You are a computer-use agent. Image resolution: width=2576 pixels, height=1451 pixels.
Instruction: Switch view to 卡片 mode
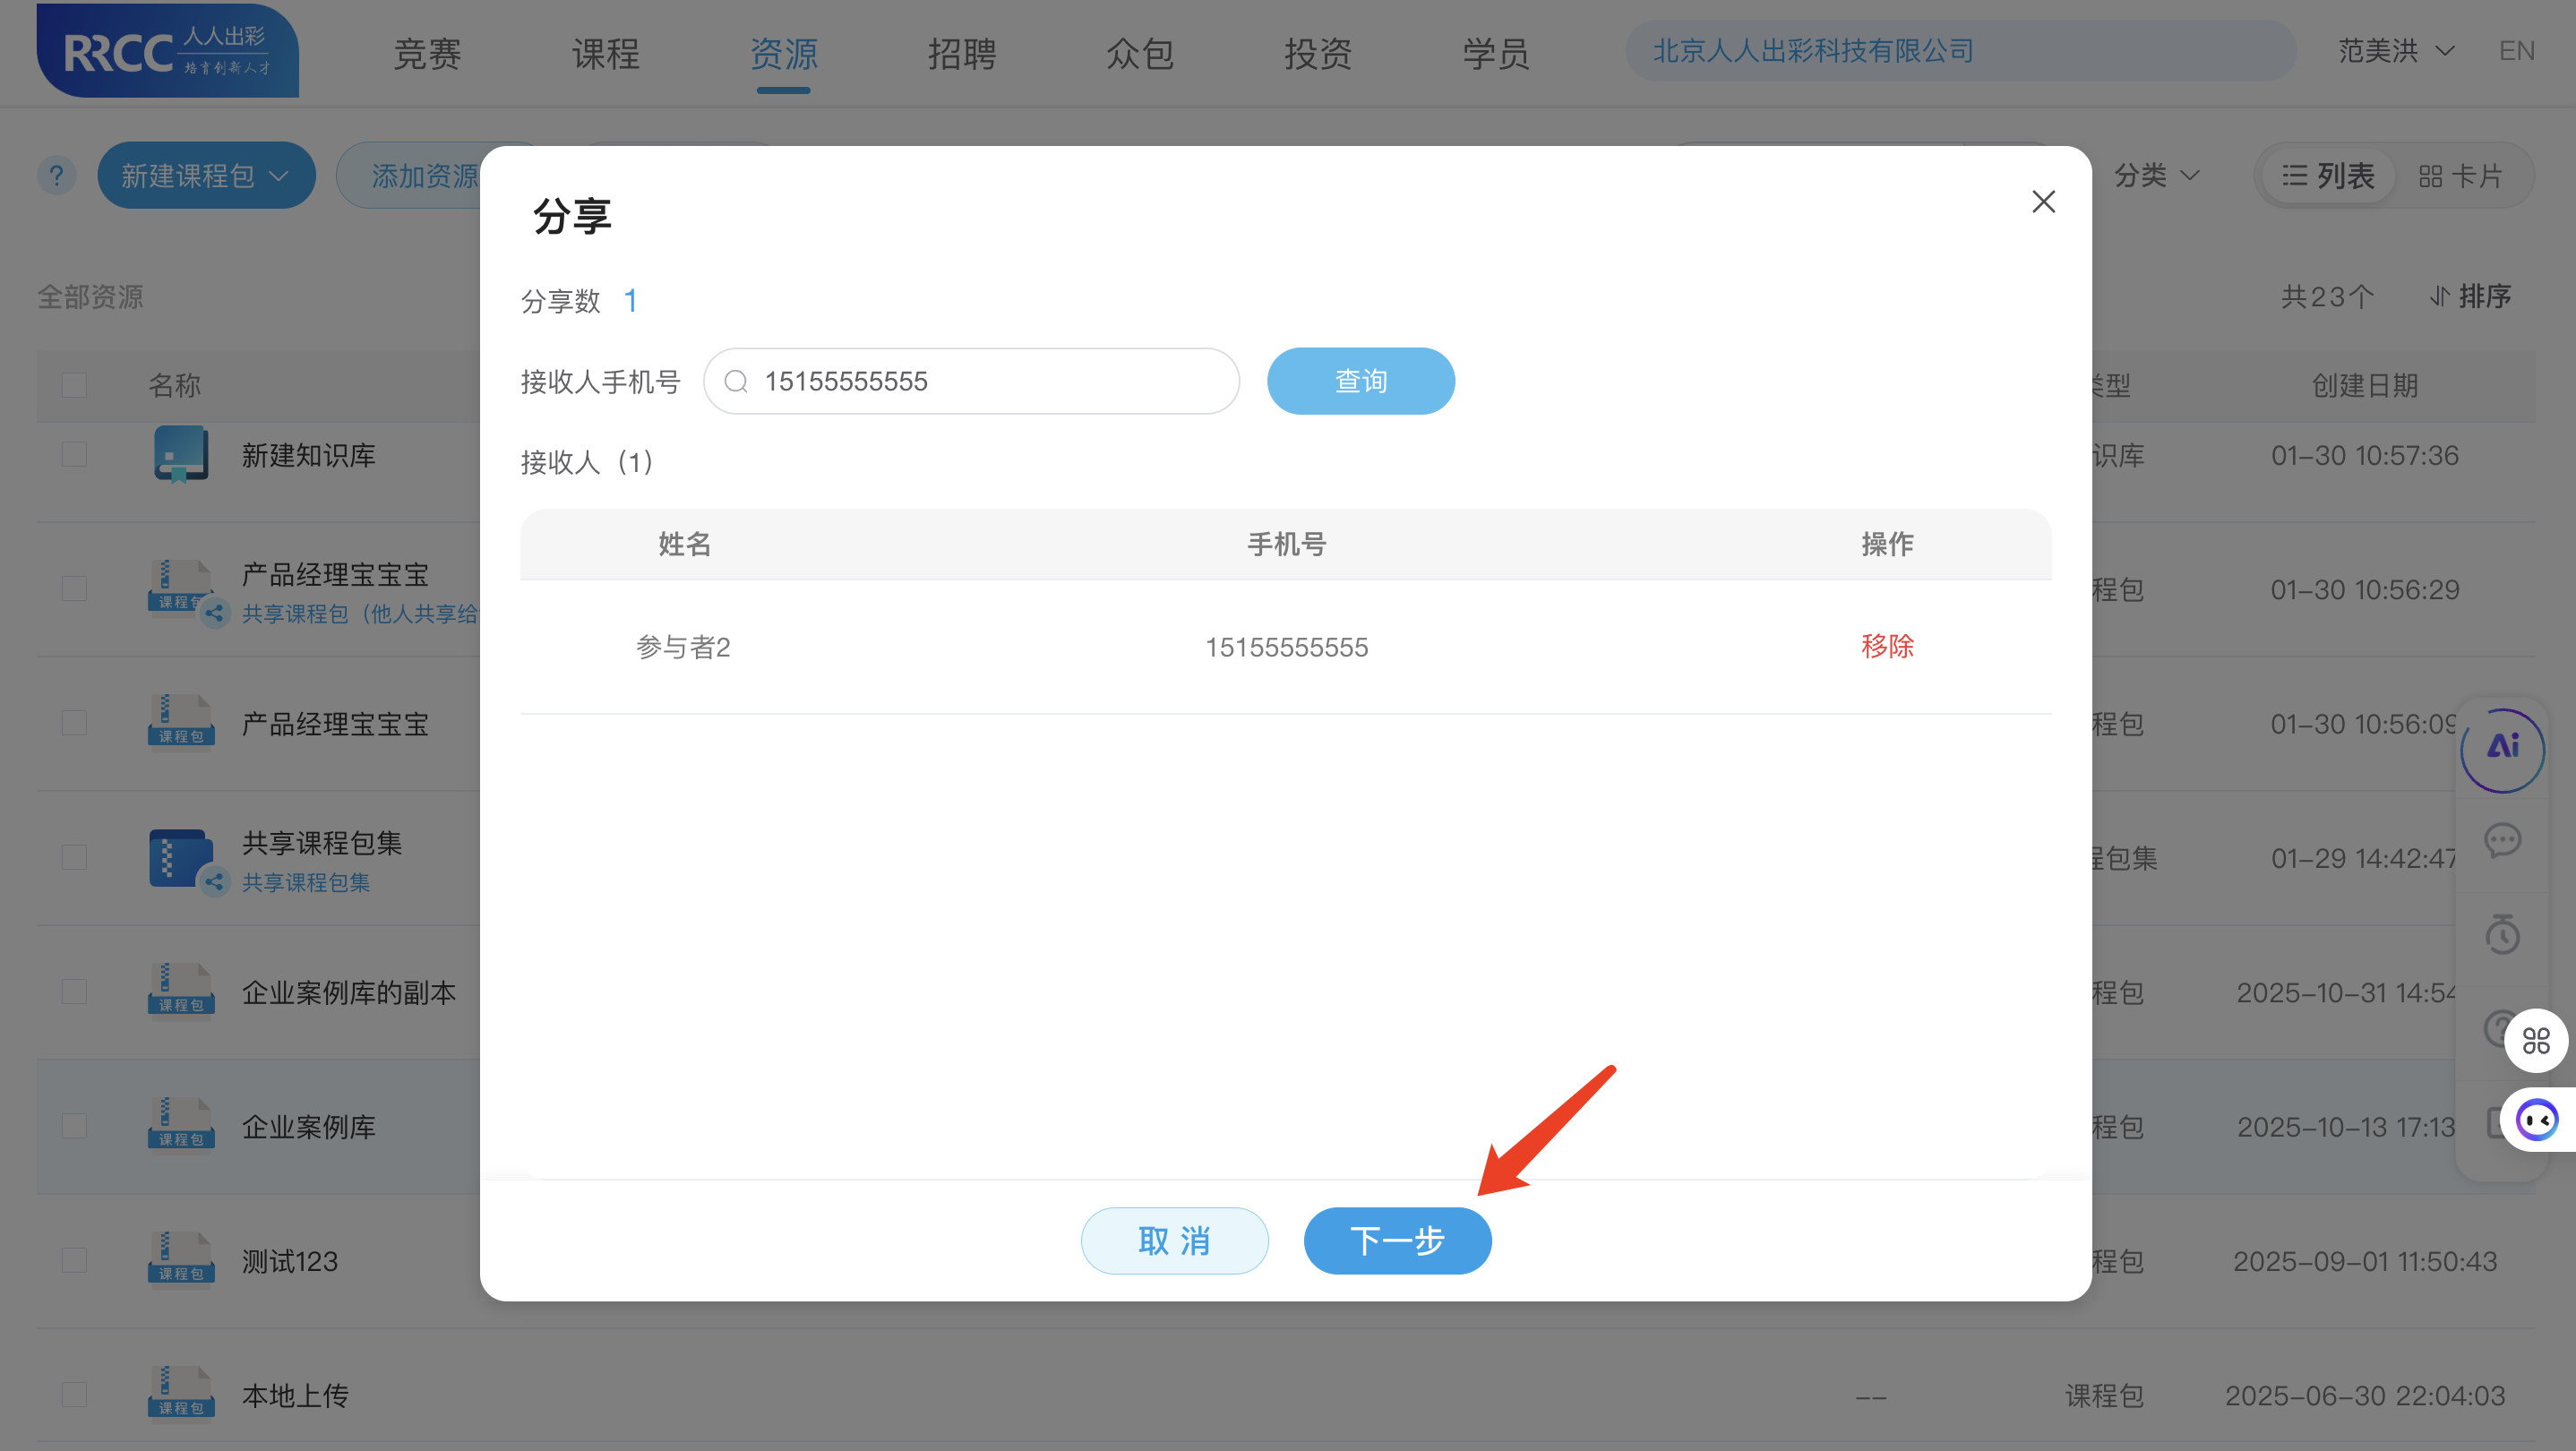2463,175
